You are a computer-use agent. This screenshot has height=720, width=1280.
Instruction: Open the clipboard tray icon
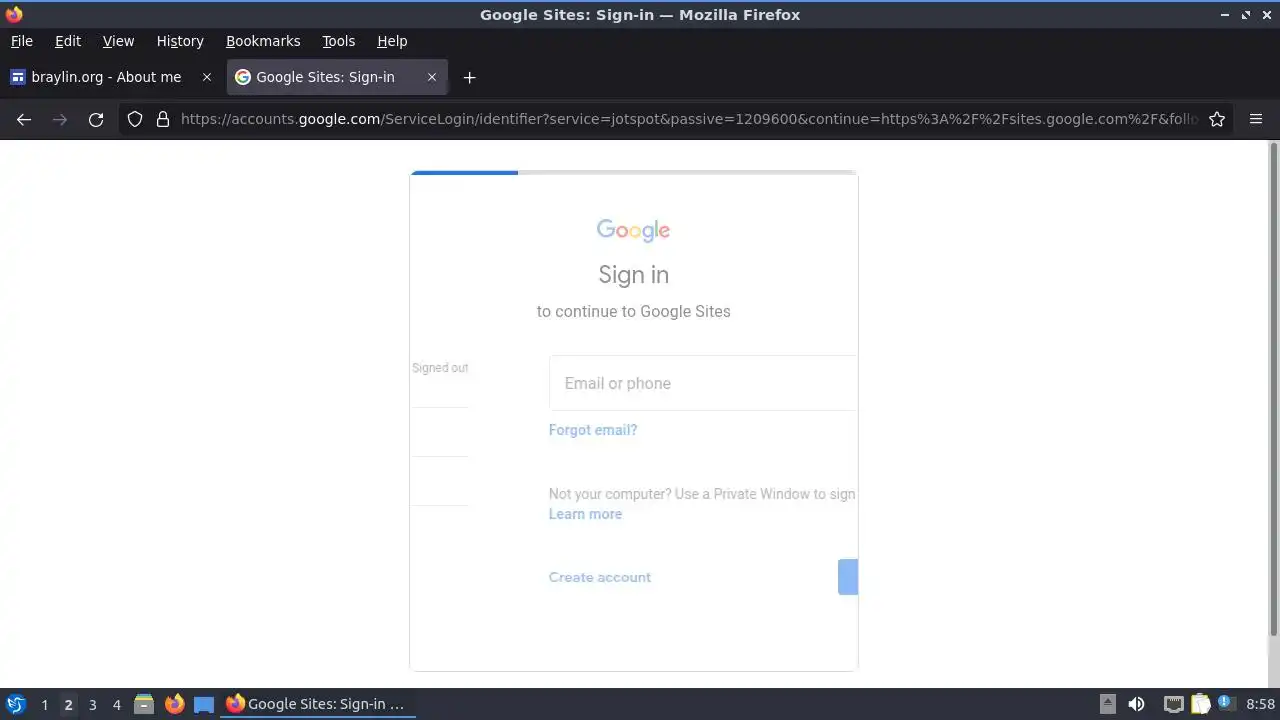pos(1200,704)
